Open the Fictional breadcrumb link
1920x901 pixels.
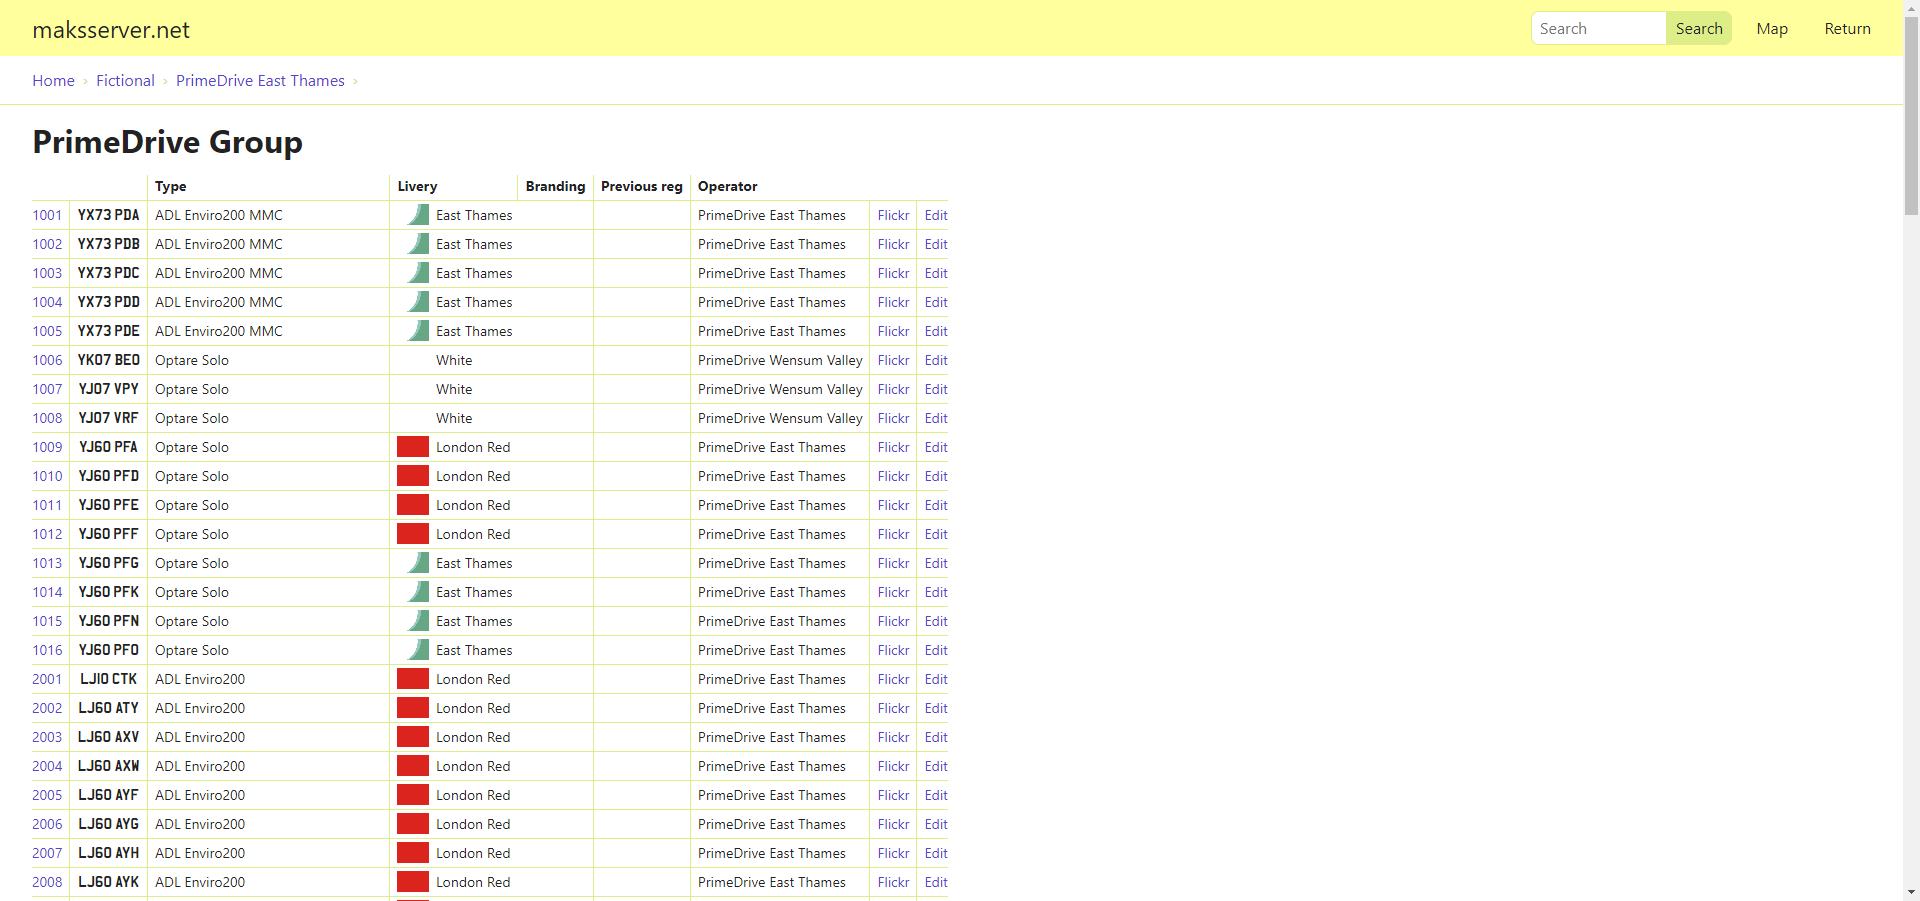(x=125, y=81)
